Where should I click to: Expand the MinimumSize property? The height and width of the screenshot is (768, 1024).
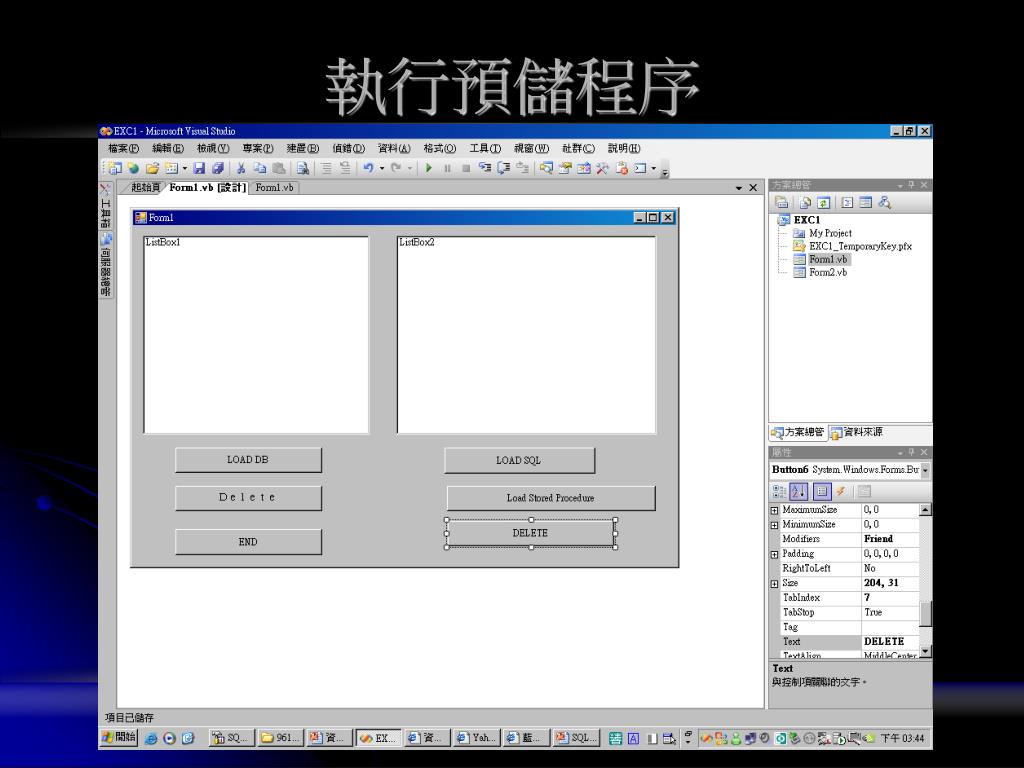pyautogui.click(x=775, y=525)
